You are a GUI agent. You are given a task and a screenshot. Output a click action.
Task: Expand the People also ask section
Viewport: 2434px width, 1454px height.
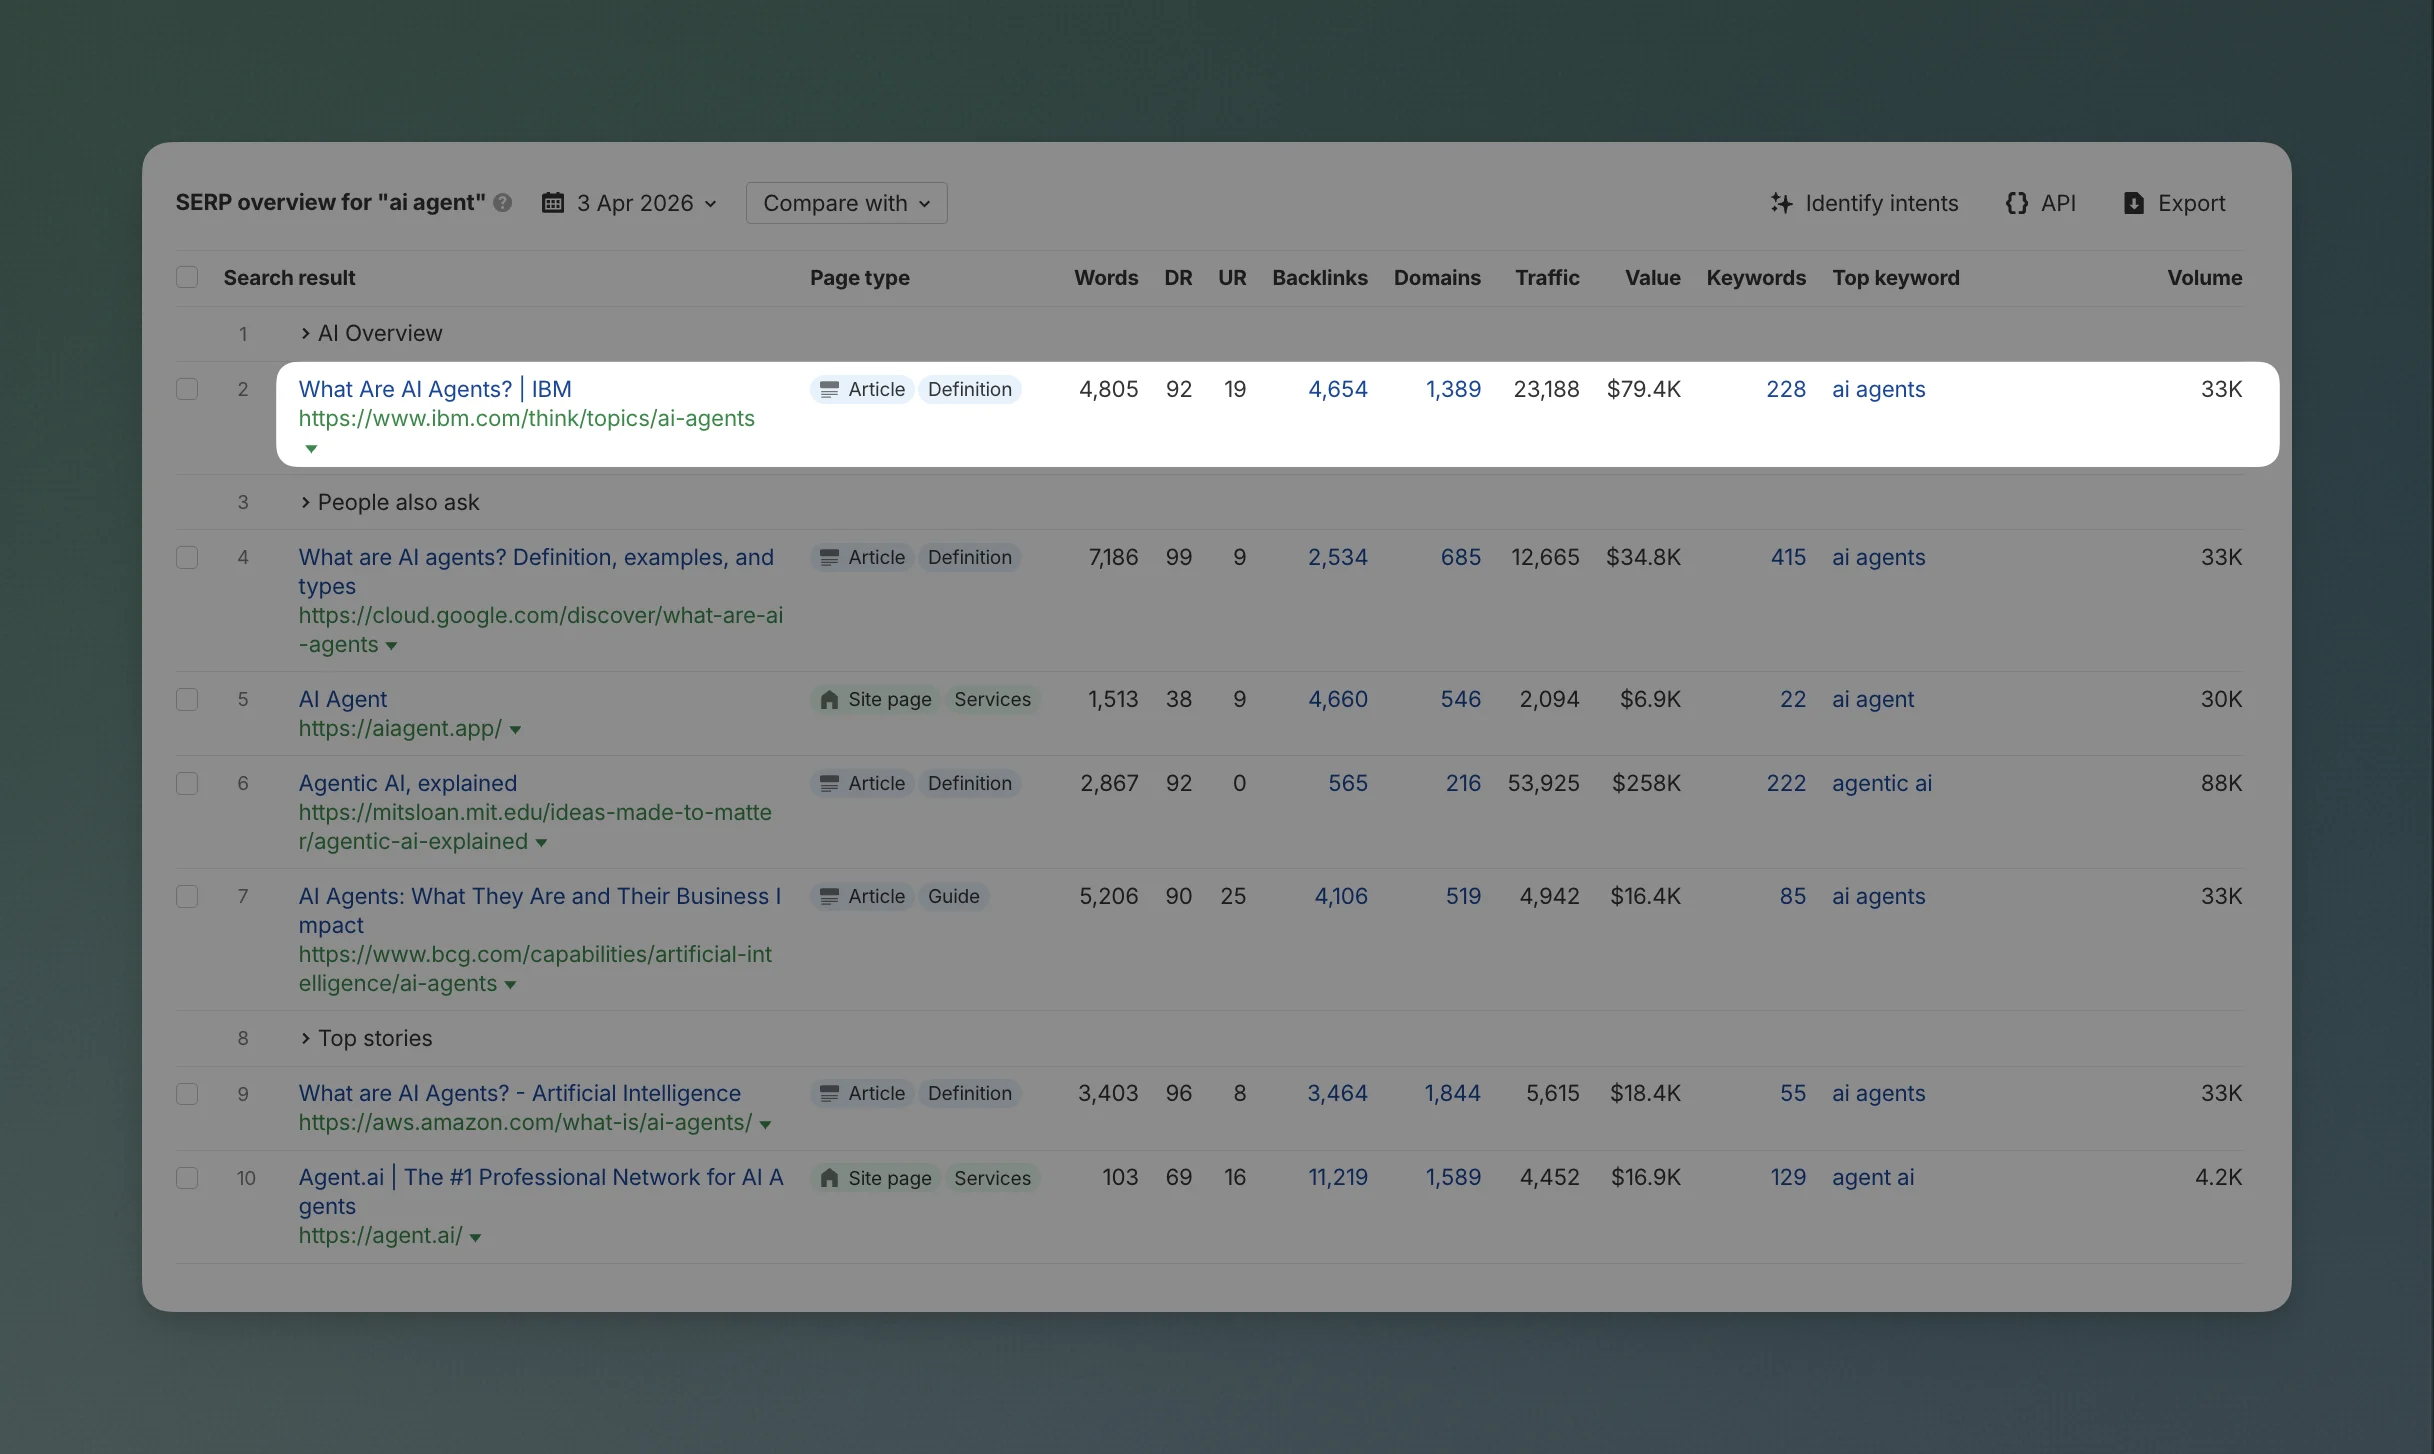(305, 502)
